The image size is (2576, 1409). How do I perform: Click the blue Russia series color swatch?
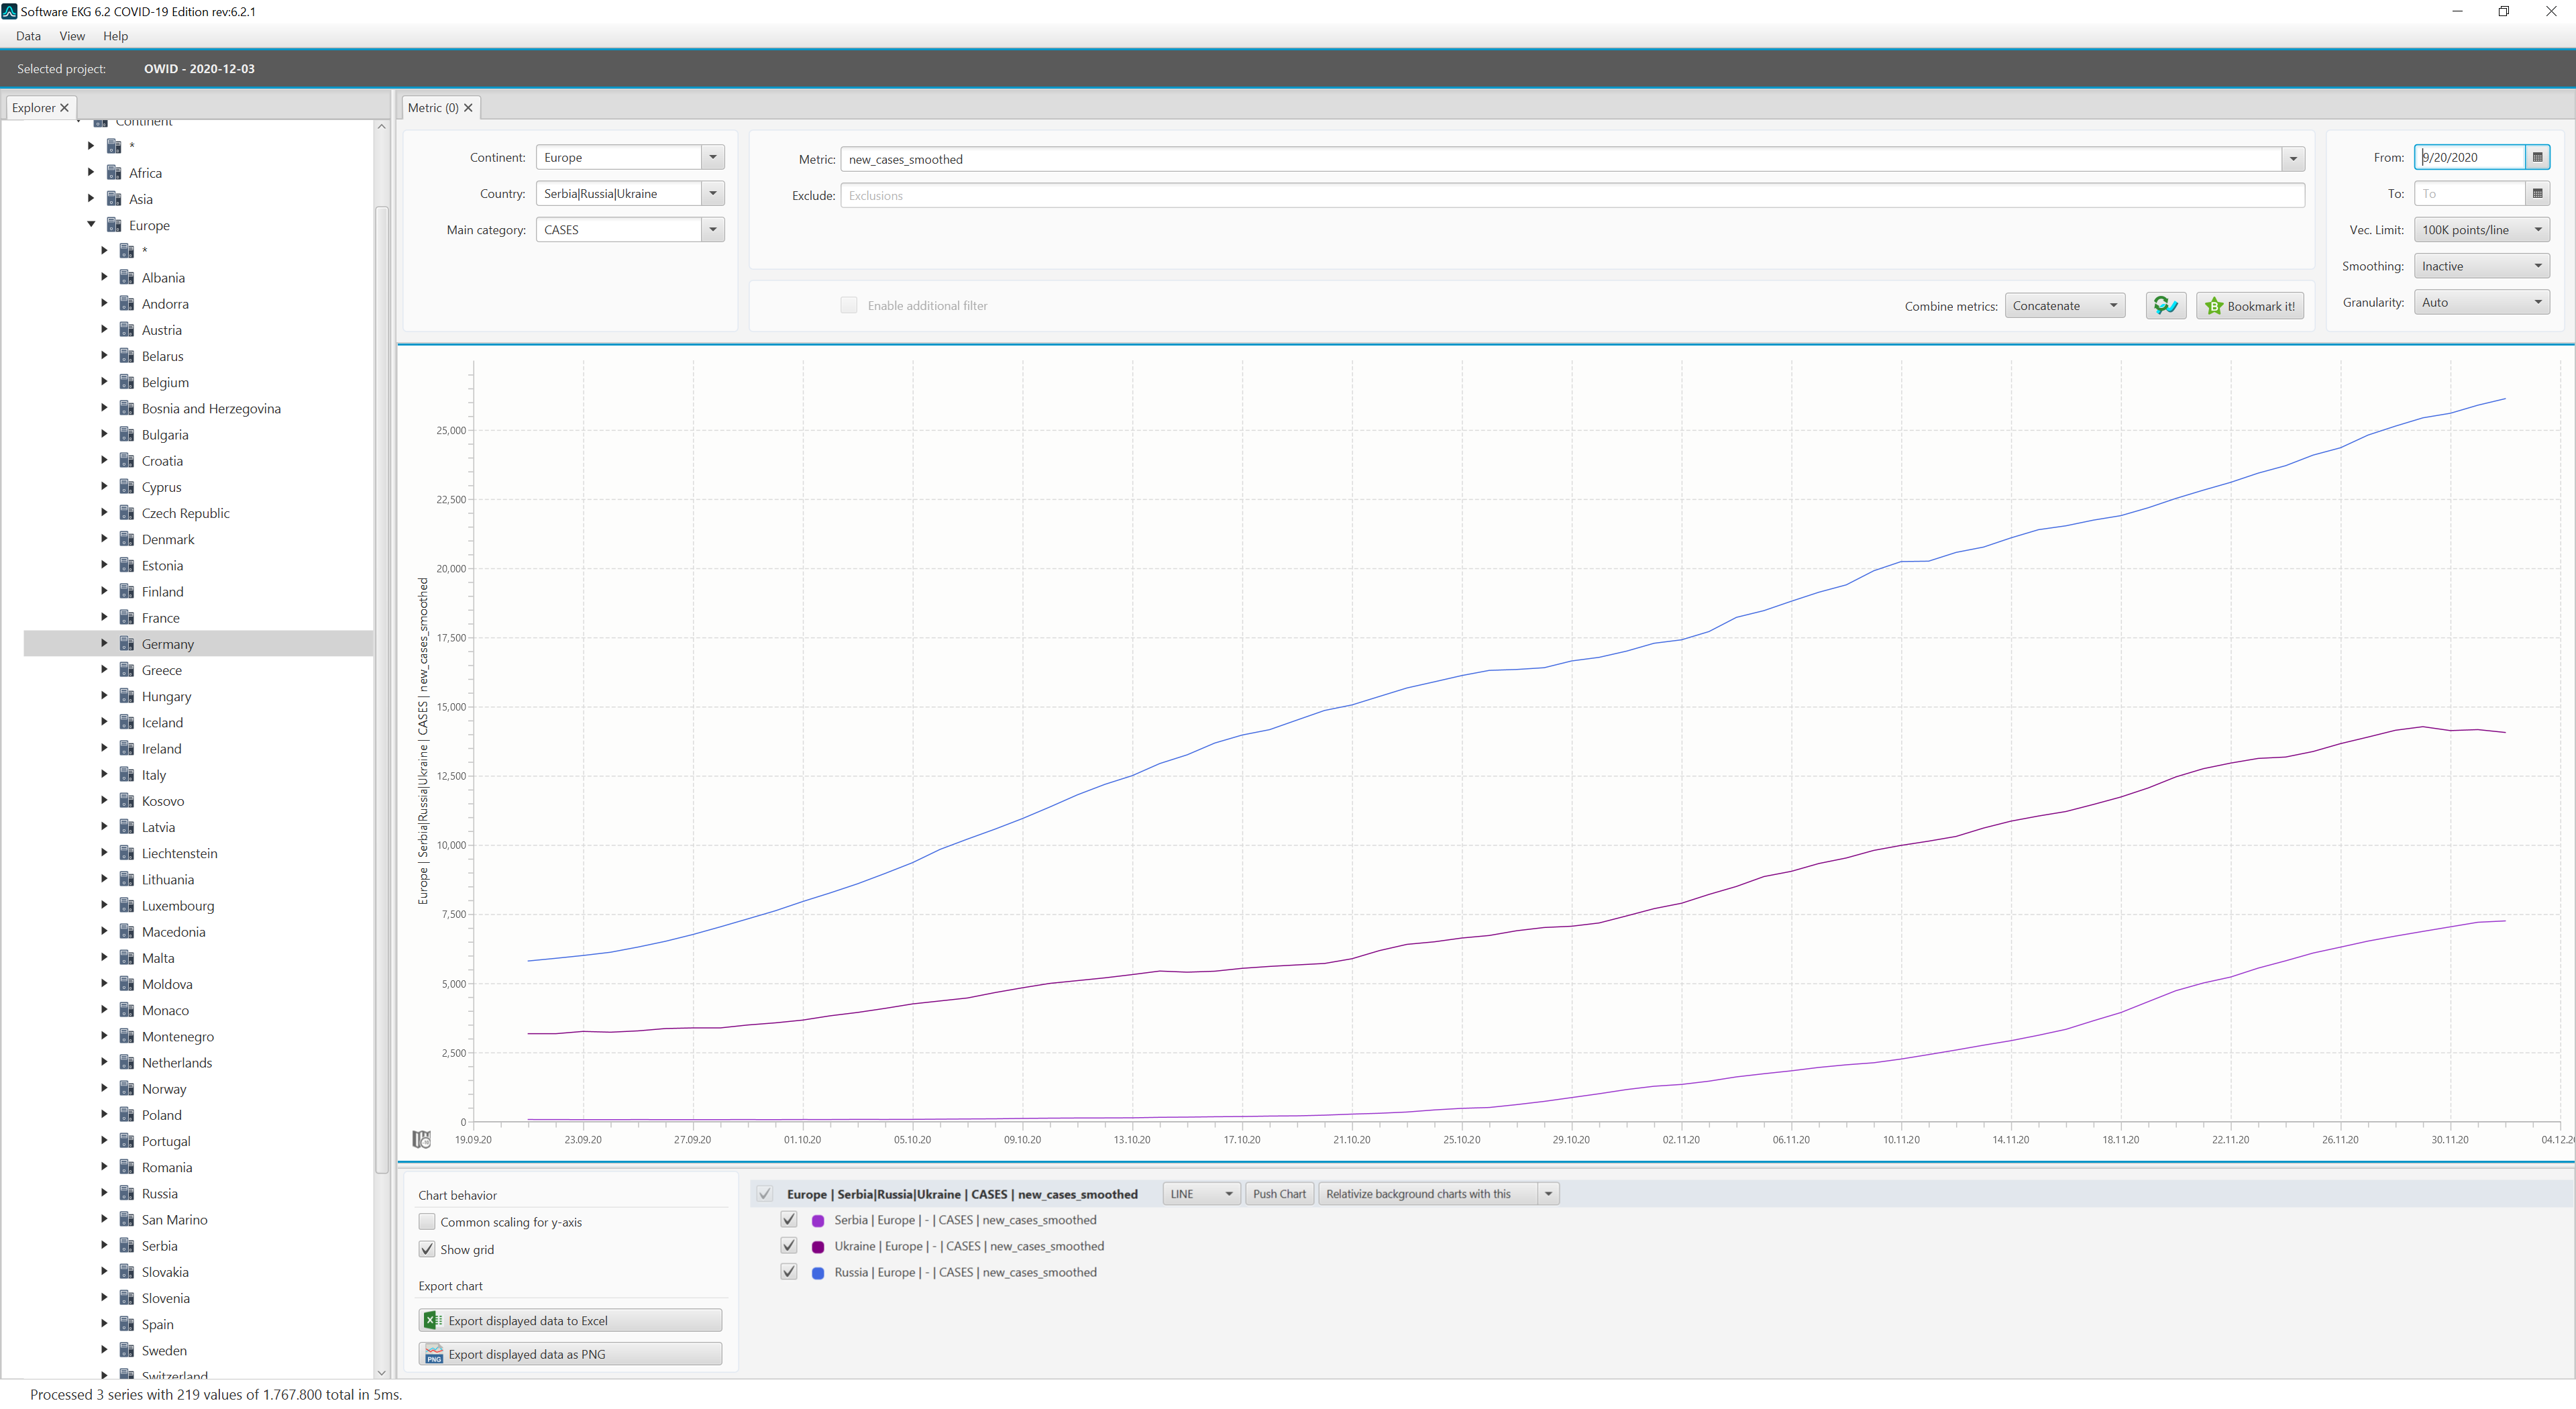[x=818, y=1273]
